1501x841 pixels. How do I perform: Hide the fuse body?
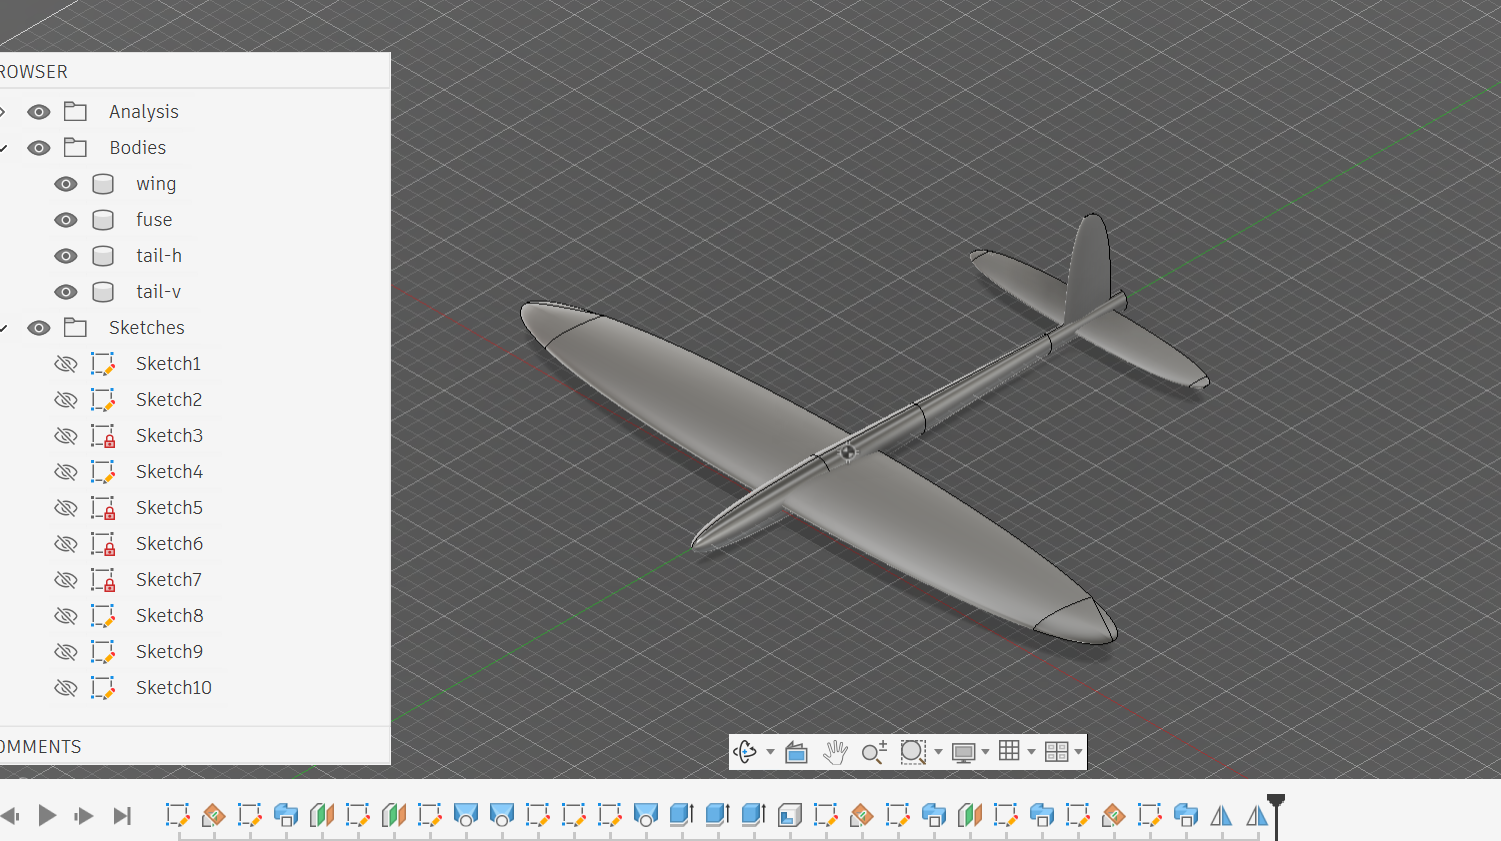click(66, 220)
